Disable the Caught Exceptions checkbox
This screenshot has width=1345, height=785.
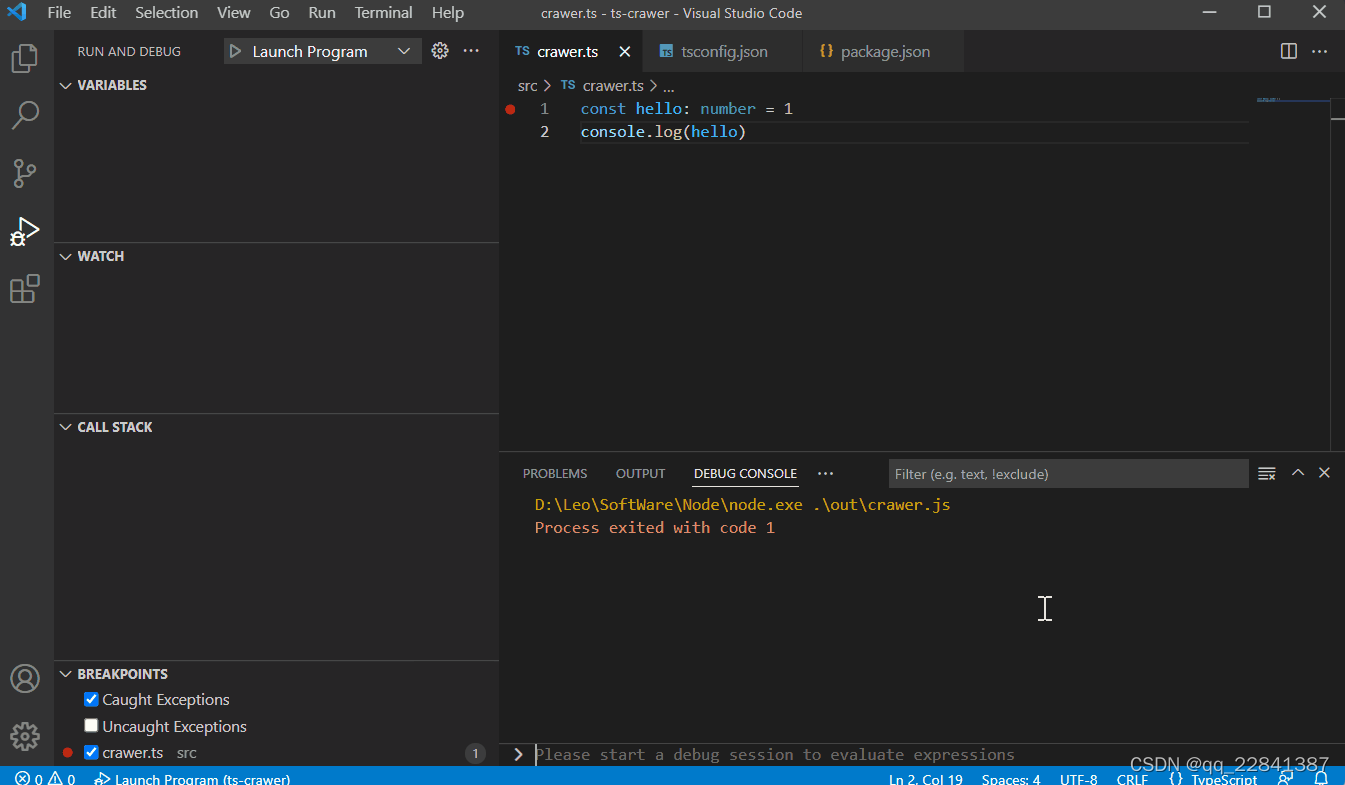[91, 699]
